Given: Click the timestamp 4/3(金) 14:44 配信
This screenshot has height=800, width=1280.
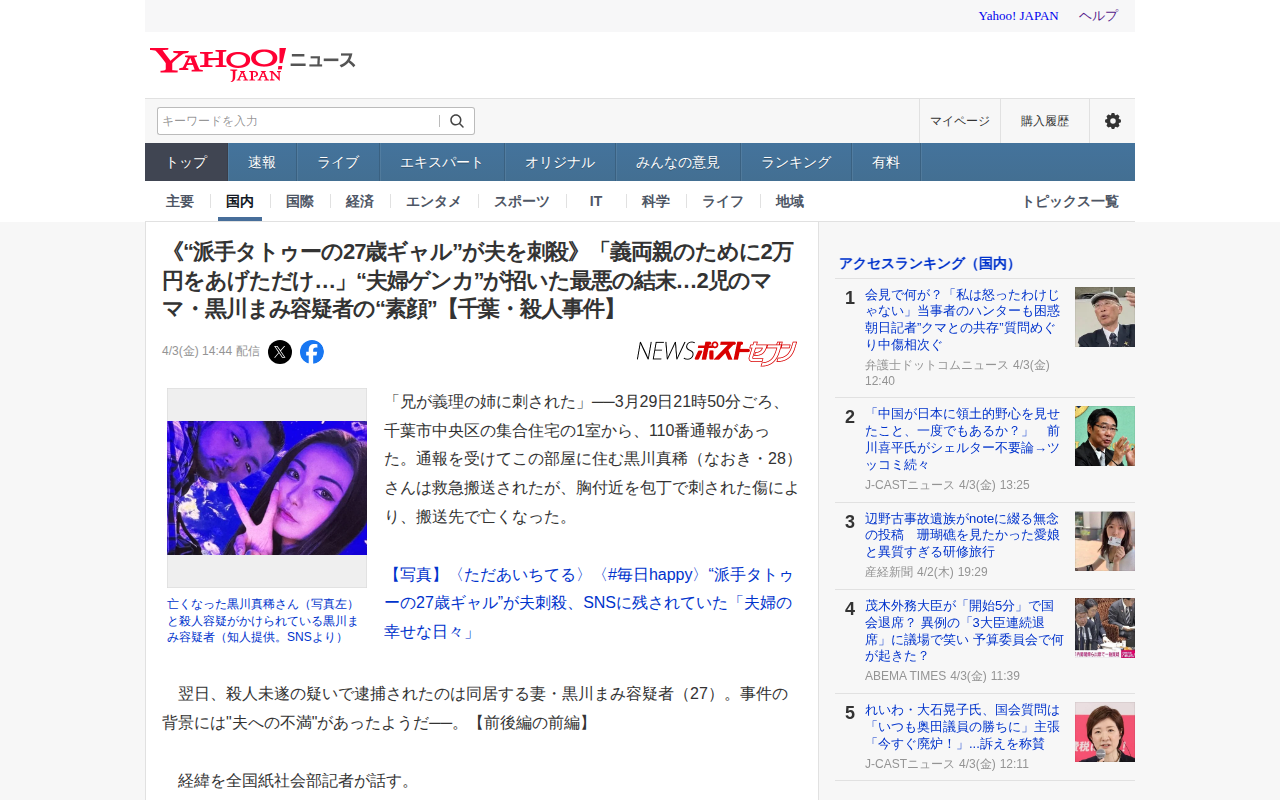Looking at the screenshot, I should (x=211, y=352).
